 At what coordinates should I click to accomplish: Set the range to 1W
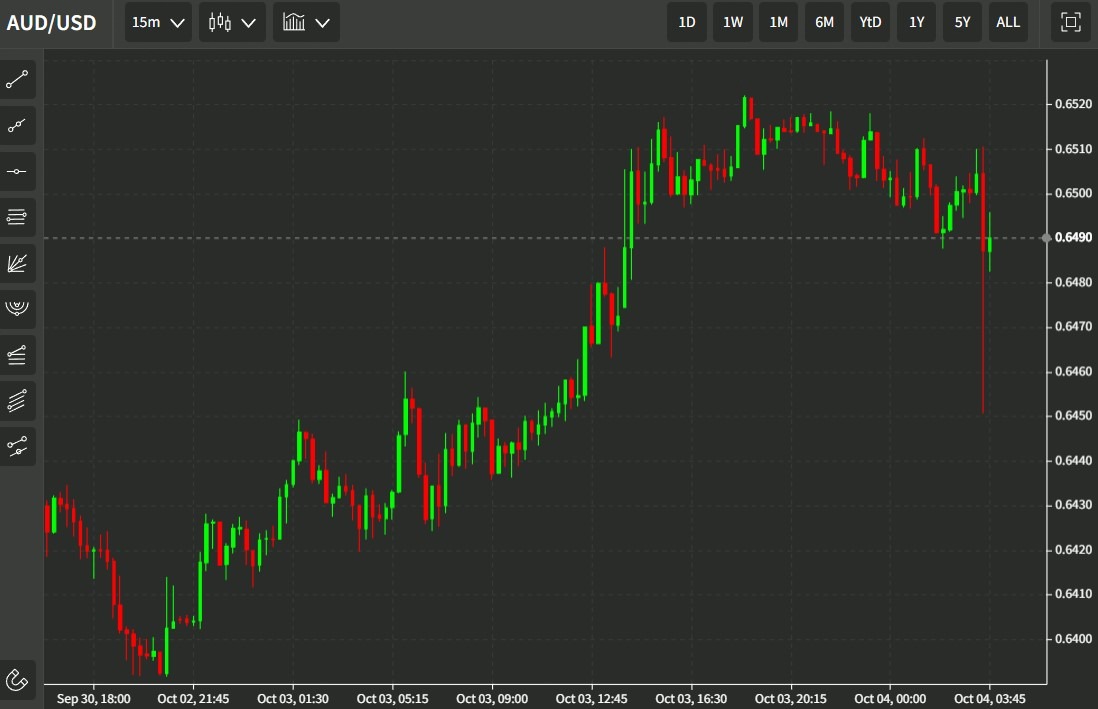[x=732, y=22]
